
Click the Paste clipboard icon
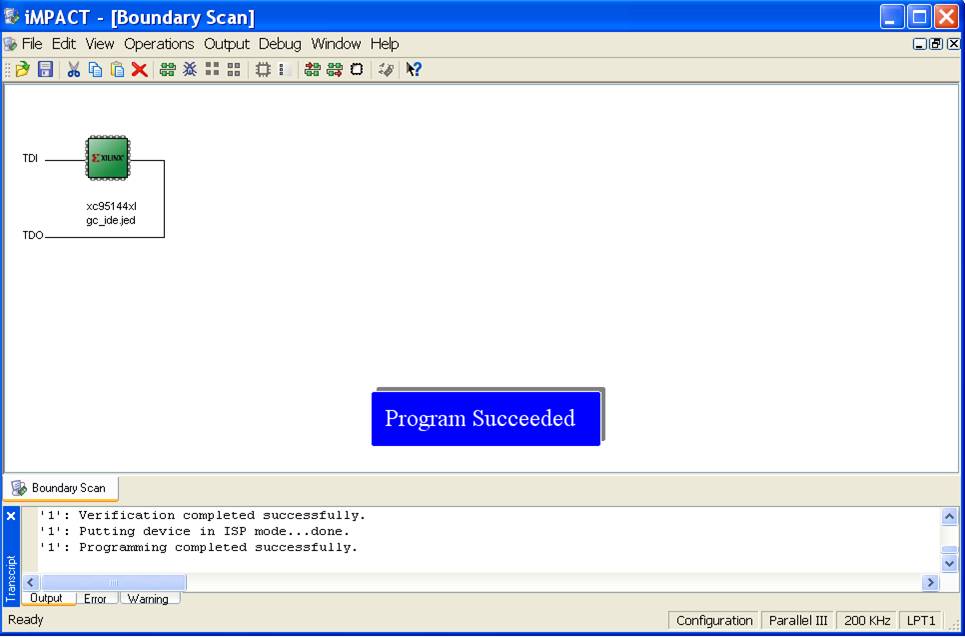point(118,70)
